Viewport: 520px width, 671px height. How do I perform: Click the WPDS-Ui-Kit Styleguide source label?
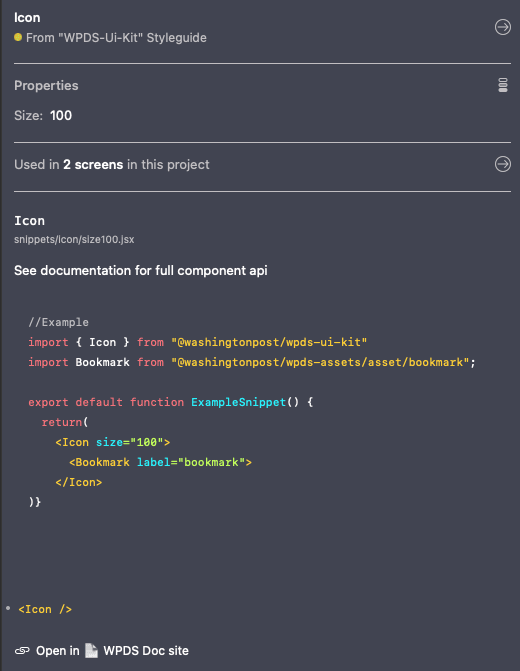(116, 38)
